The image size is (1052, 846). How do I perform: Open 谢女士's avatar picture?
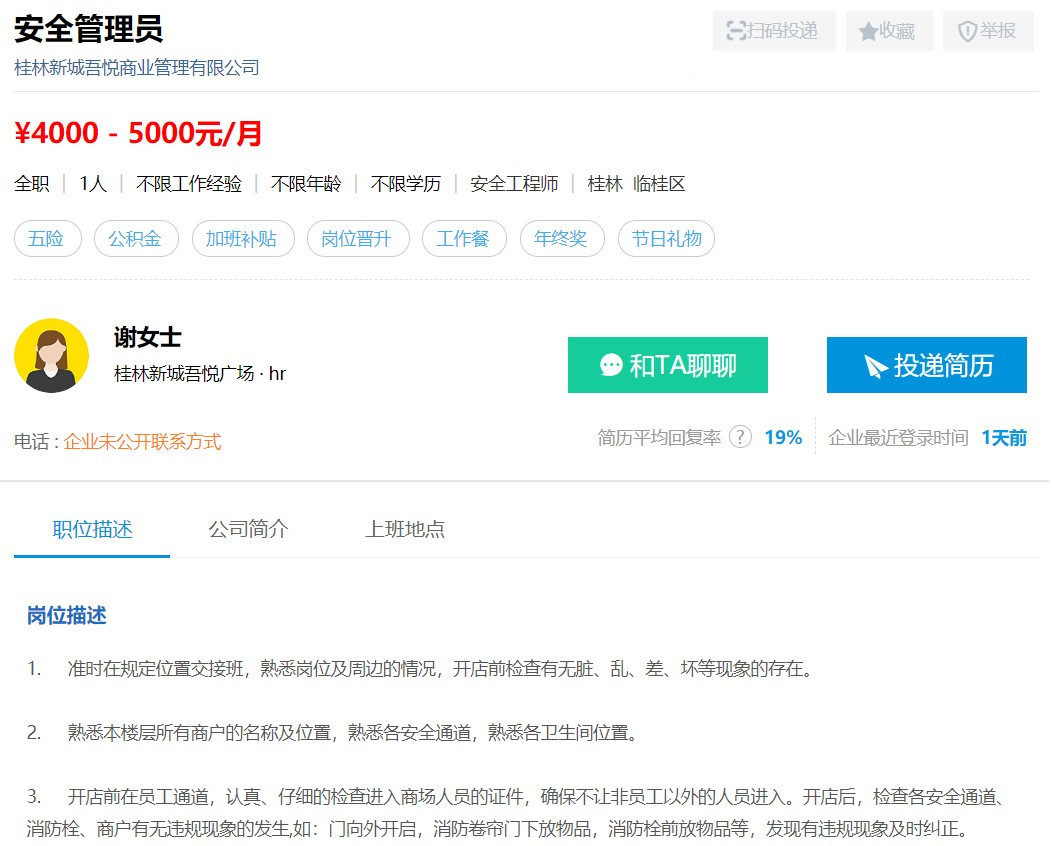coord(52,356)
